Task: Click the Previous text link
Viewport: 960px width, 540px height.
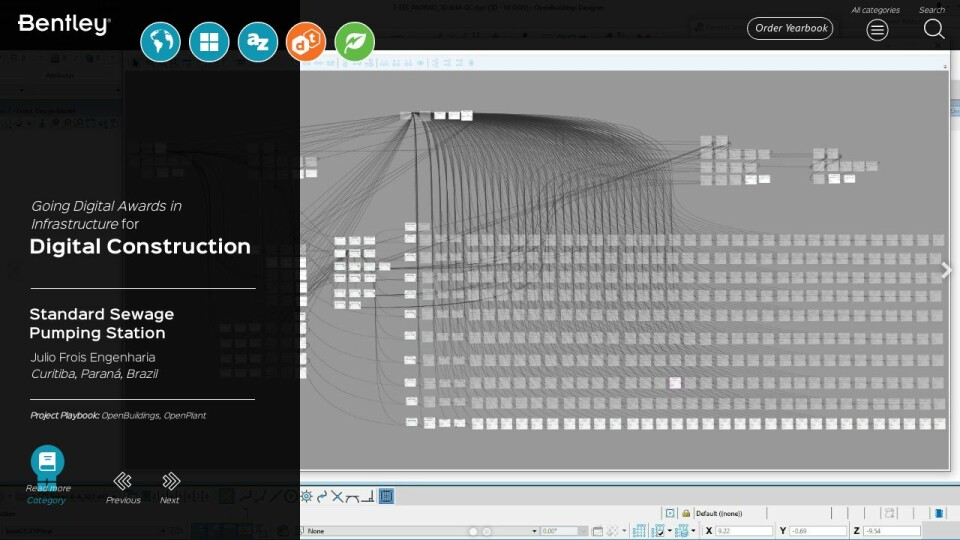Action: [123, 500]
